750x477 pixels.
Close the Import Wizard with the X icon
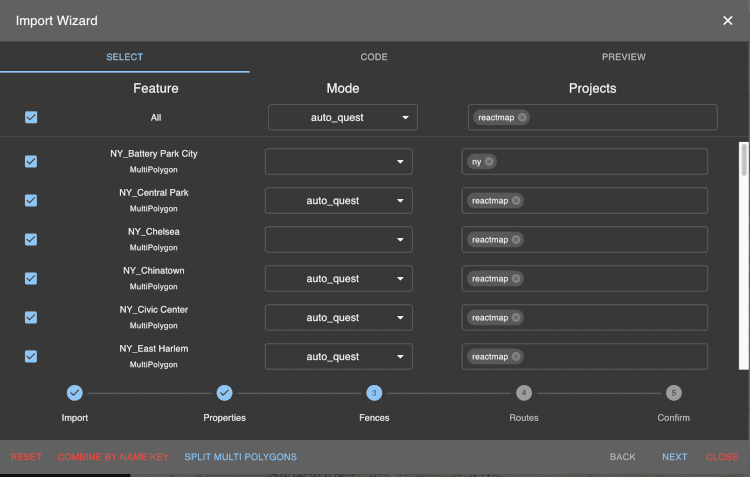click(728, 21)
